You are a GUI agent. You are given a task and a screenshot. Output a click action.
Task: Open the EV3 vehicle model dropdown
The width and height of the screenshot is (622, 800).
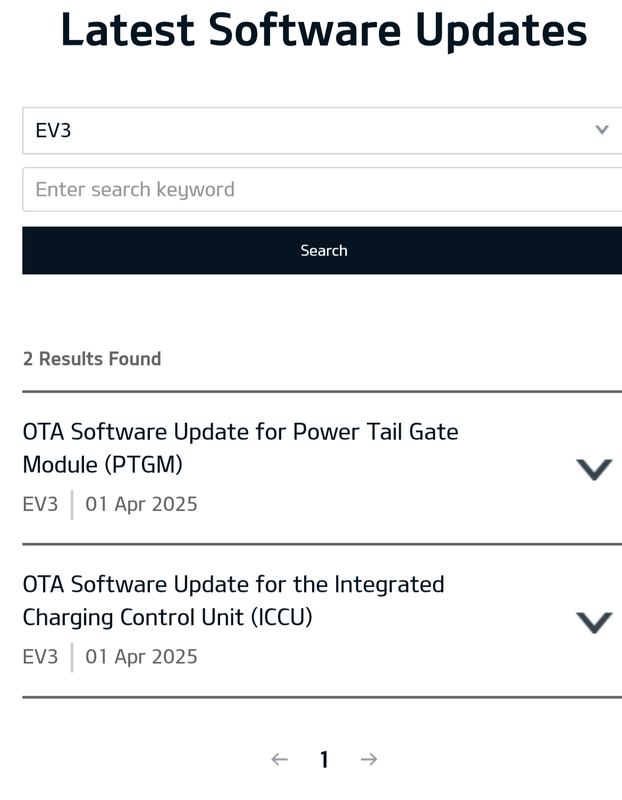pyautogui.click(x=320, y=130)
